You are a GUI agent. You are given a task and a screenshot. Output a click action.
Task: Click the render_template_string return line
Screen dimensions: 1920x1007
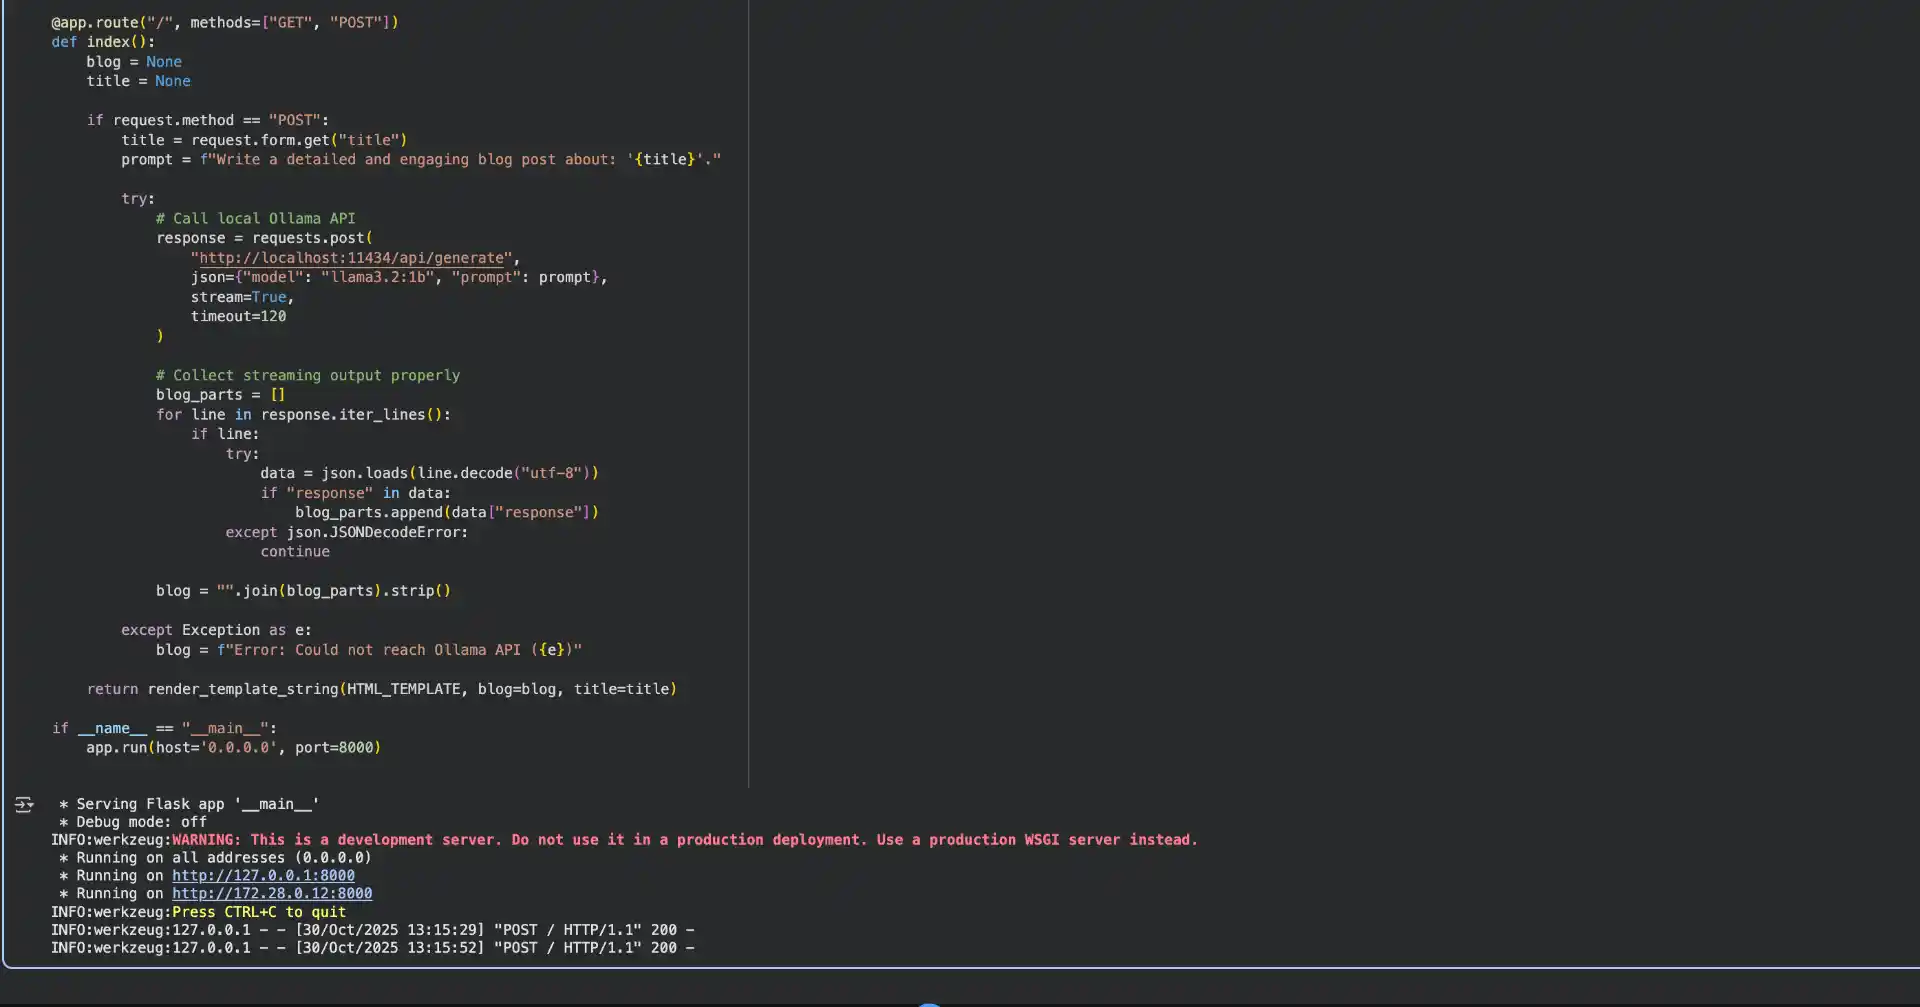(x=380, y=689)
